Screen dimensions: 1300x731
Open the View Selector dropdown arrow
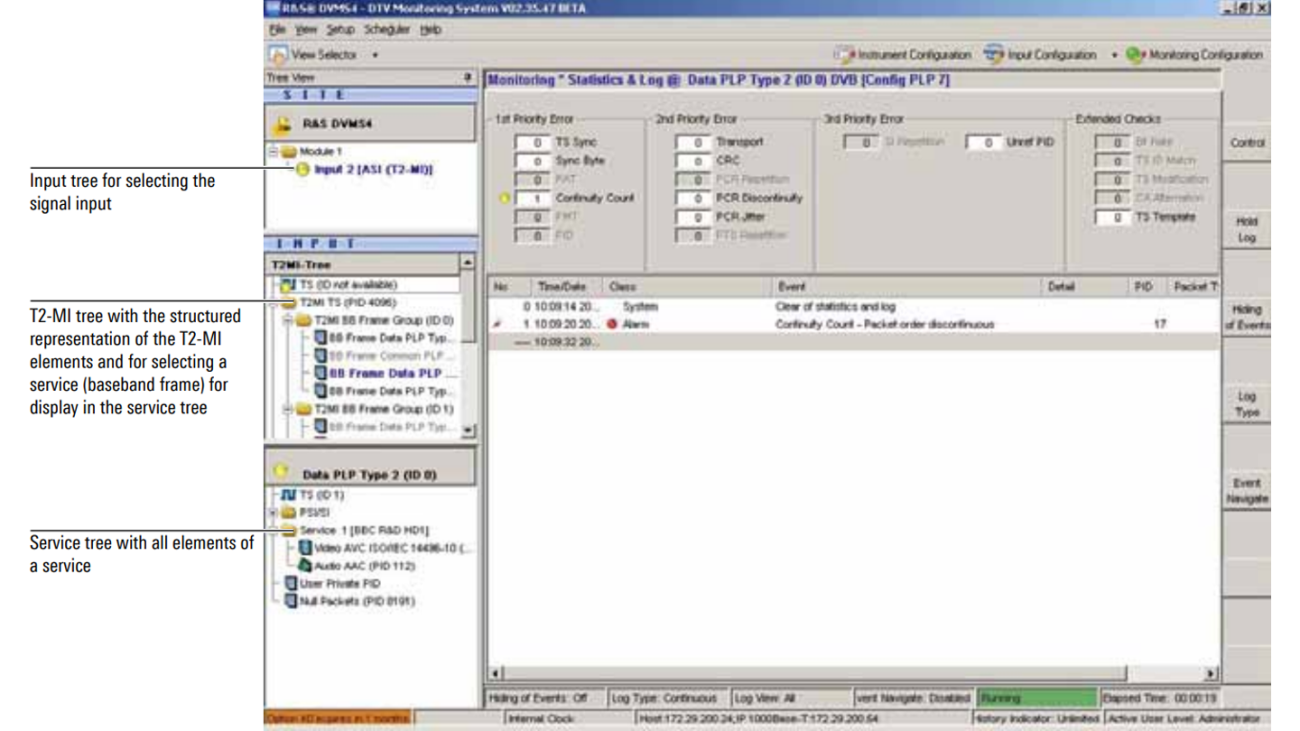pyautogui.click(x=375, y=55)
